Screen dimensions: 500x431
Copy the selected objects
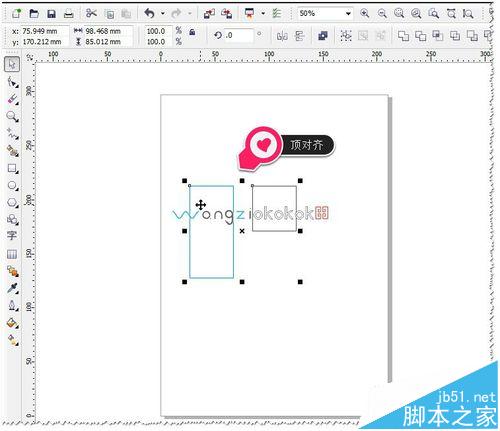coord(109,14)
